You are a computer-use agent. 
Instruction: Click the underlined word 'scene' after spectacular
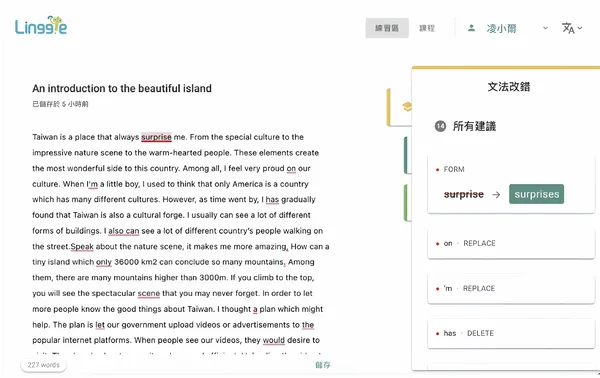pyautogui.click(x=148, y=293)
